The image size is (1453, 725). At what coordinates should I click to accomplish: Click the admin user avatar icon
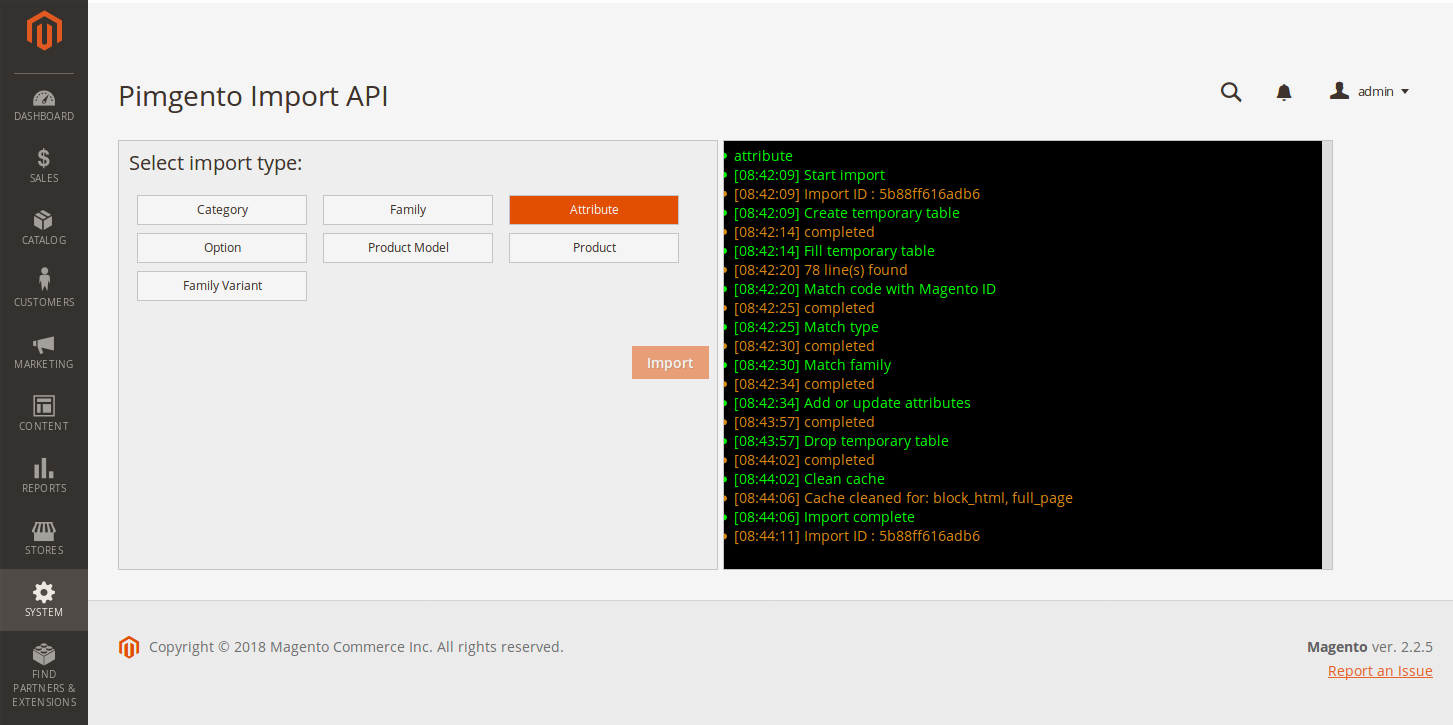tap(1340, 91)
